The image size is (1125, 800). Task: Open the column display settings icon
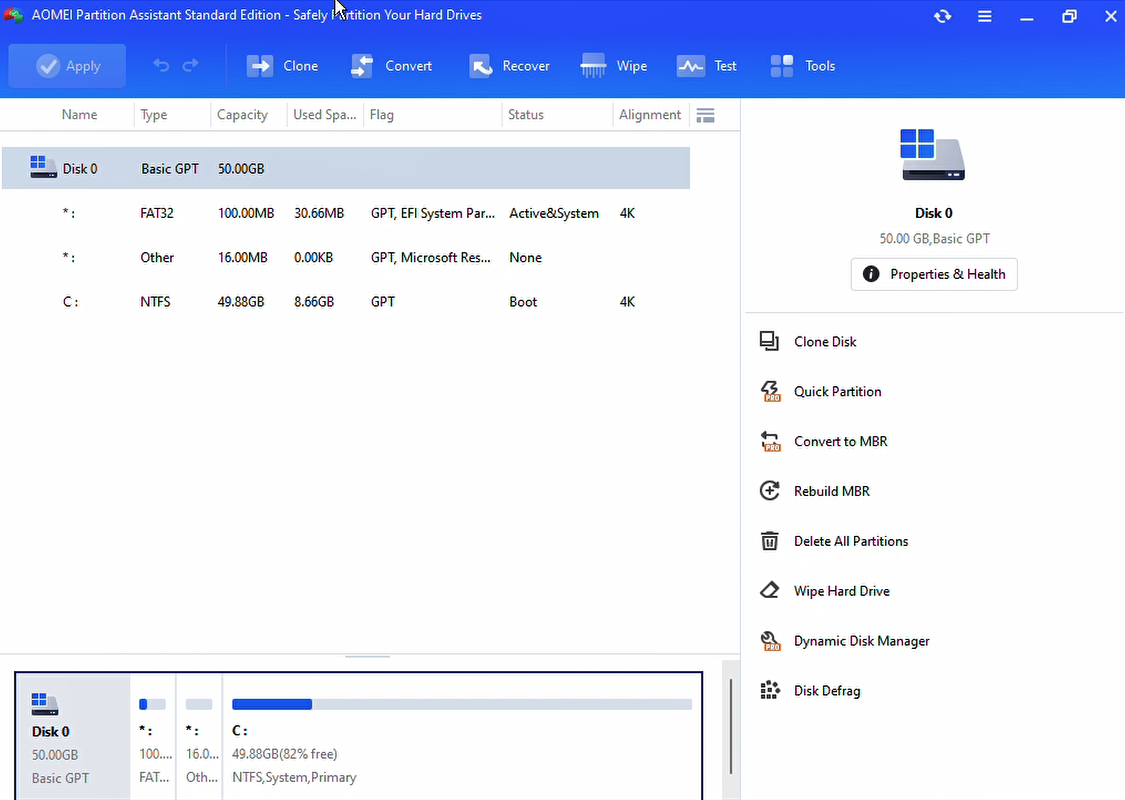coord(705,115)
